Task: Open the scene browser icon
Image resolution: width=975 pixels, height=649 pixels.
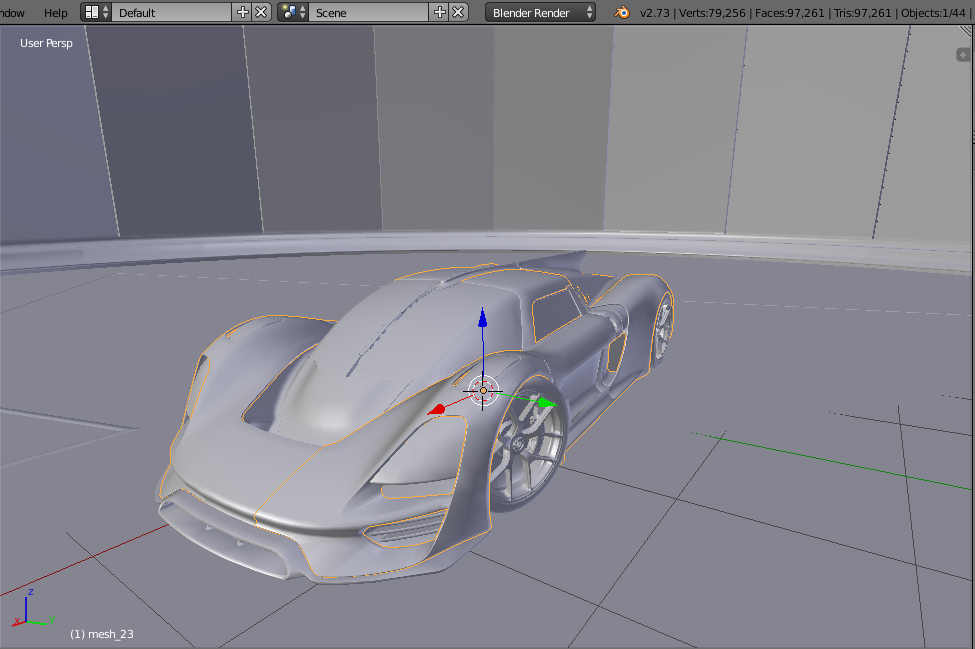Action: [x=293, y=12]
